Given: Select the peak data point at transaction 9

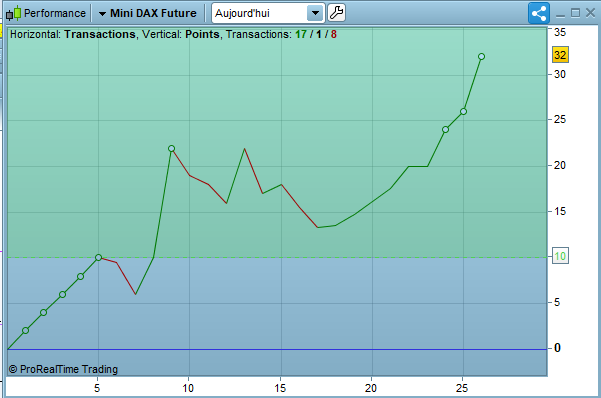Looking at the screenshot, I should click(171, 148).
